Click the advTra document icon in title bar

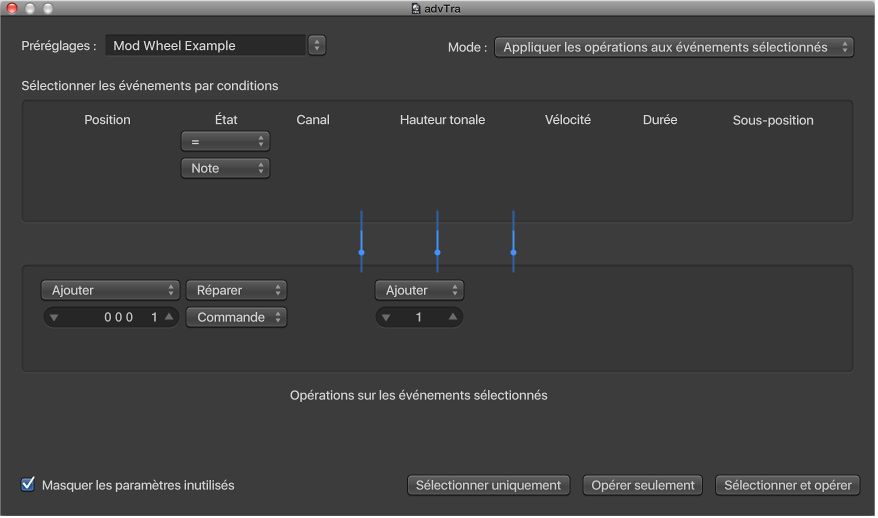tap(416, 8)
